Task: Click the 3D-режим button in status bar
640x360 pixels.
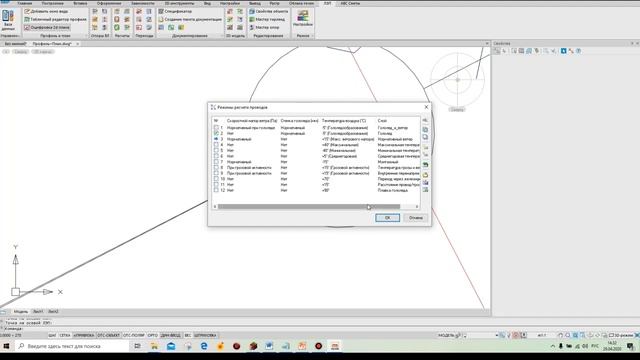Action: [622, 335]
